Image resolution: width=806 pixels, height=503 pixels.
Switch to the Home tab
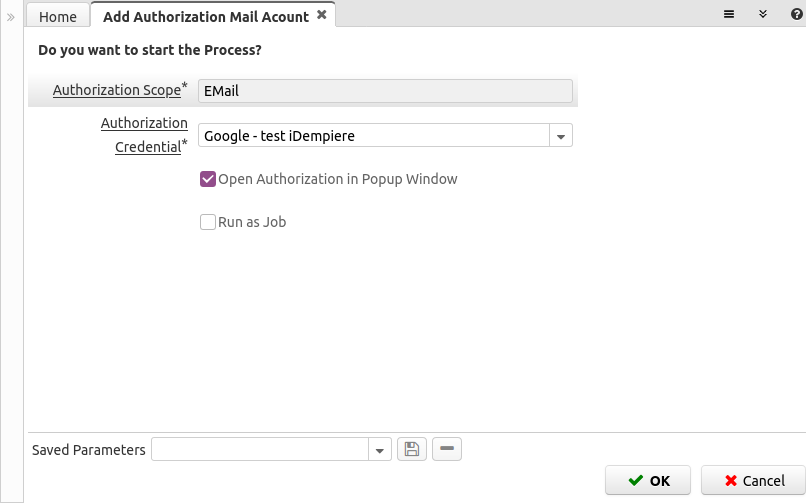coord(58,16)
